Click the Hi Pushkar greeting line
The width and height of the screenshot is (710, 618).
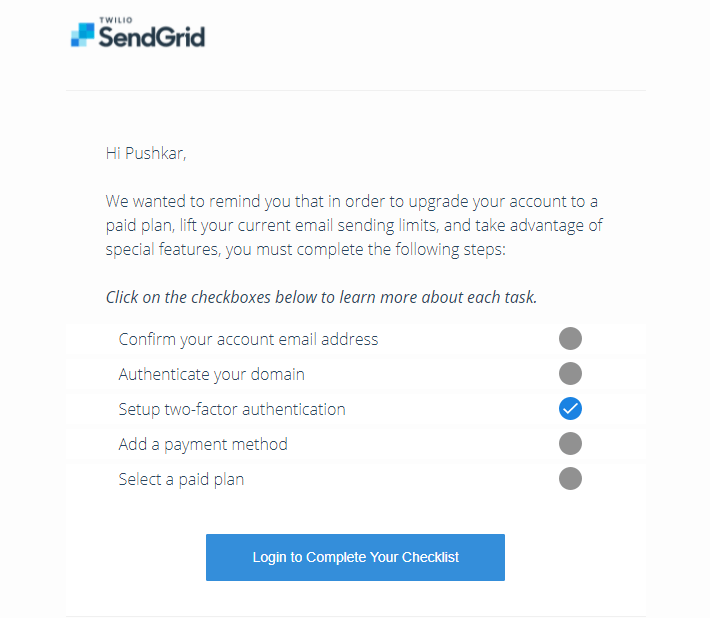pyautogui.click(x=146, y=153)
